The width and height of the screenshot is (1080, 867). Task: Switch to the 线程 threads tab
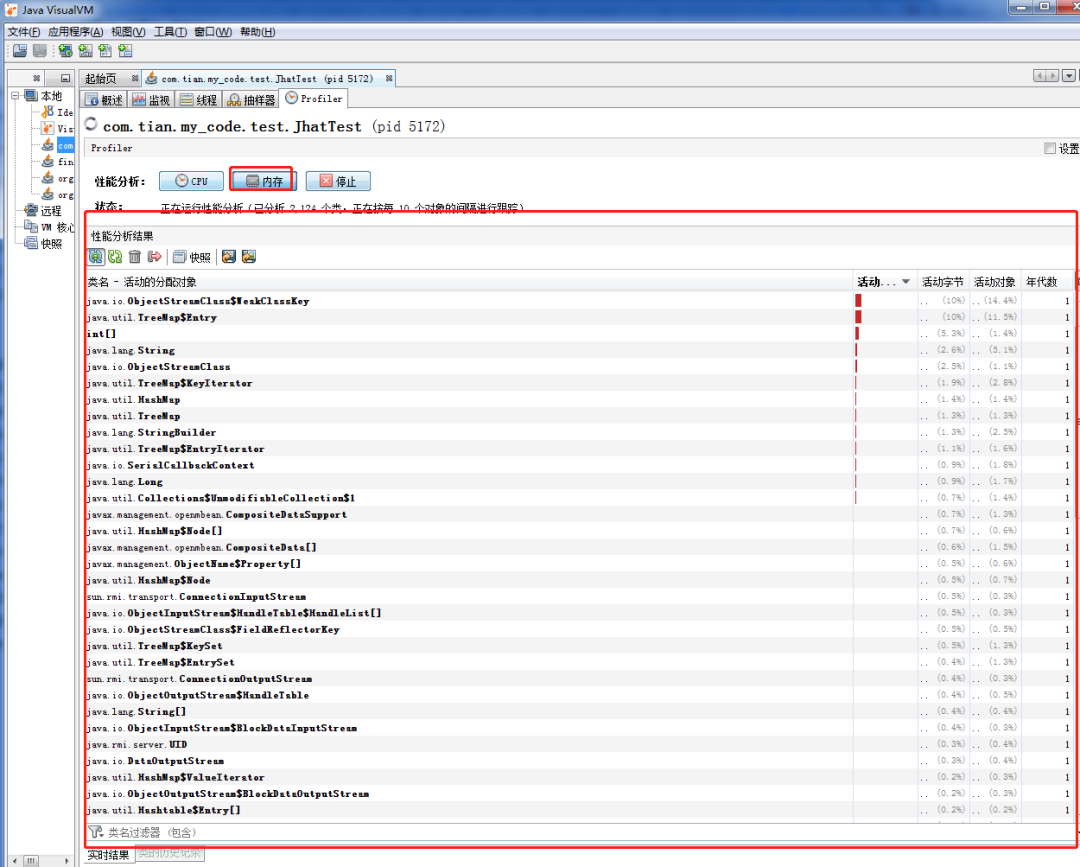click(x=199, y=100)
